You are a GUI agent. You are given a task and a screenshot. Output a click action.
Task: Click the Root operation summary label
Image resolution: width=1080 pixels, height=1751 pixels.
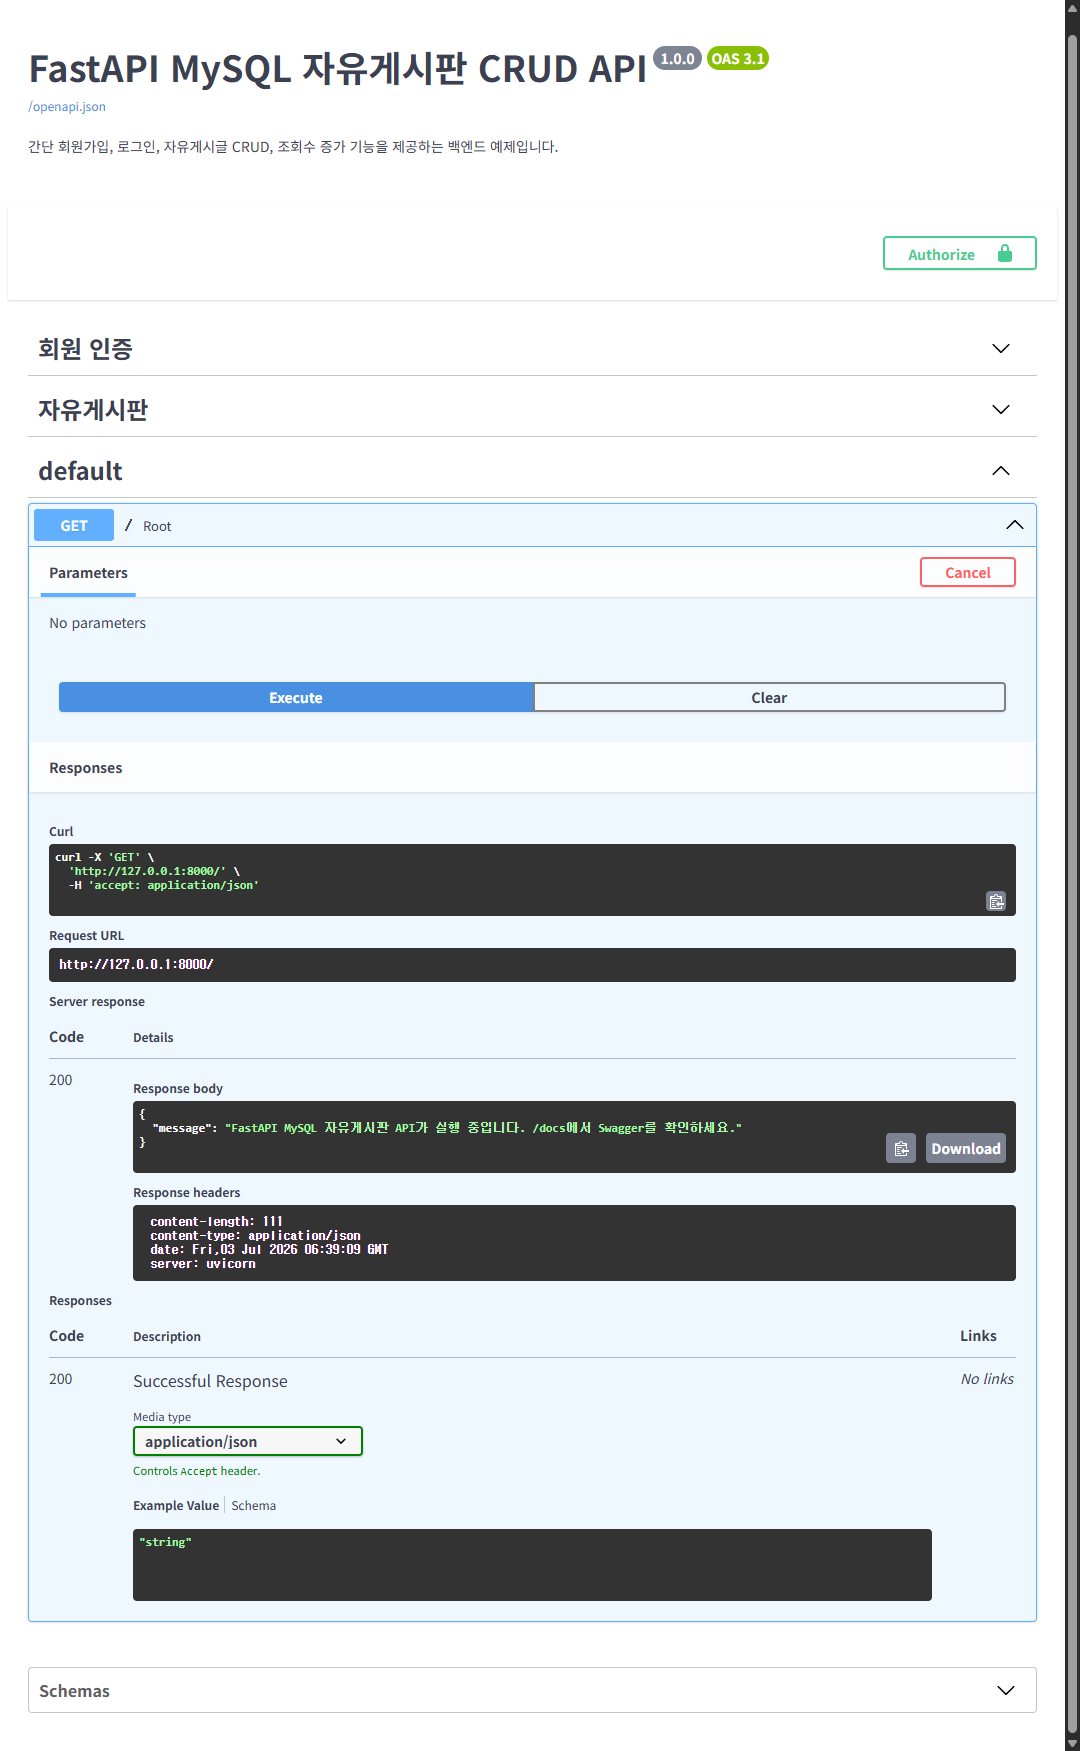tap(157, 526)
